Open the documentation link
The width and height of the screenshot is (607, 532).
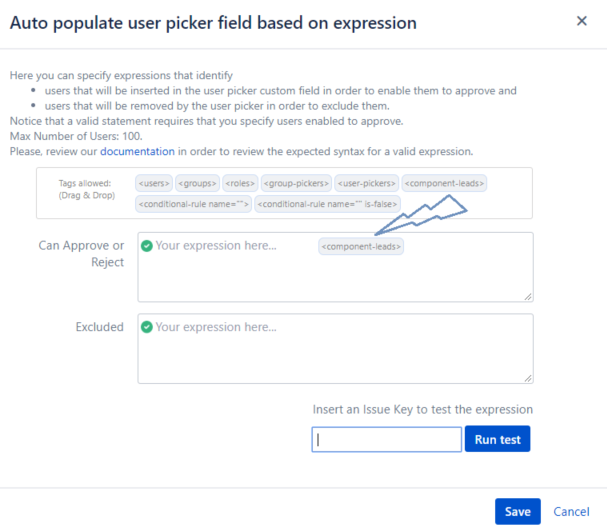pos(138,151)
